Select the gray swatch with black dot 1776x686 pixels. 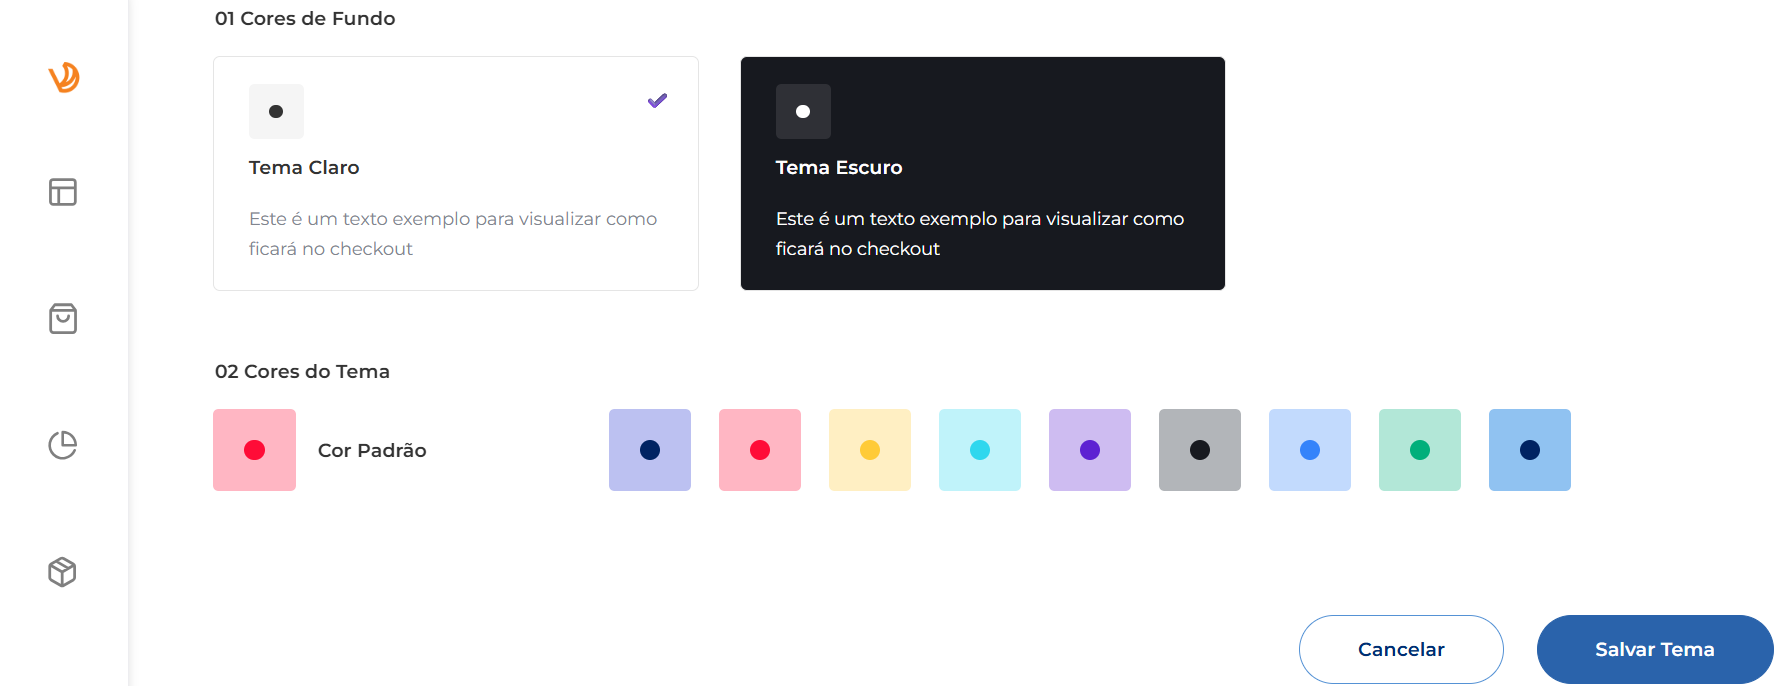(1200, 450)
